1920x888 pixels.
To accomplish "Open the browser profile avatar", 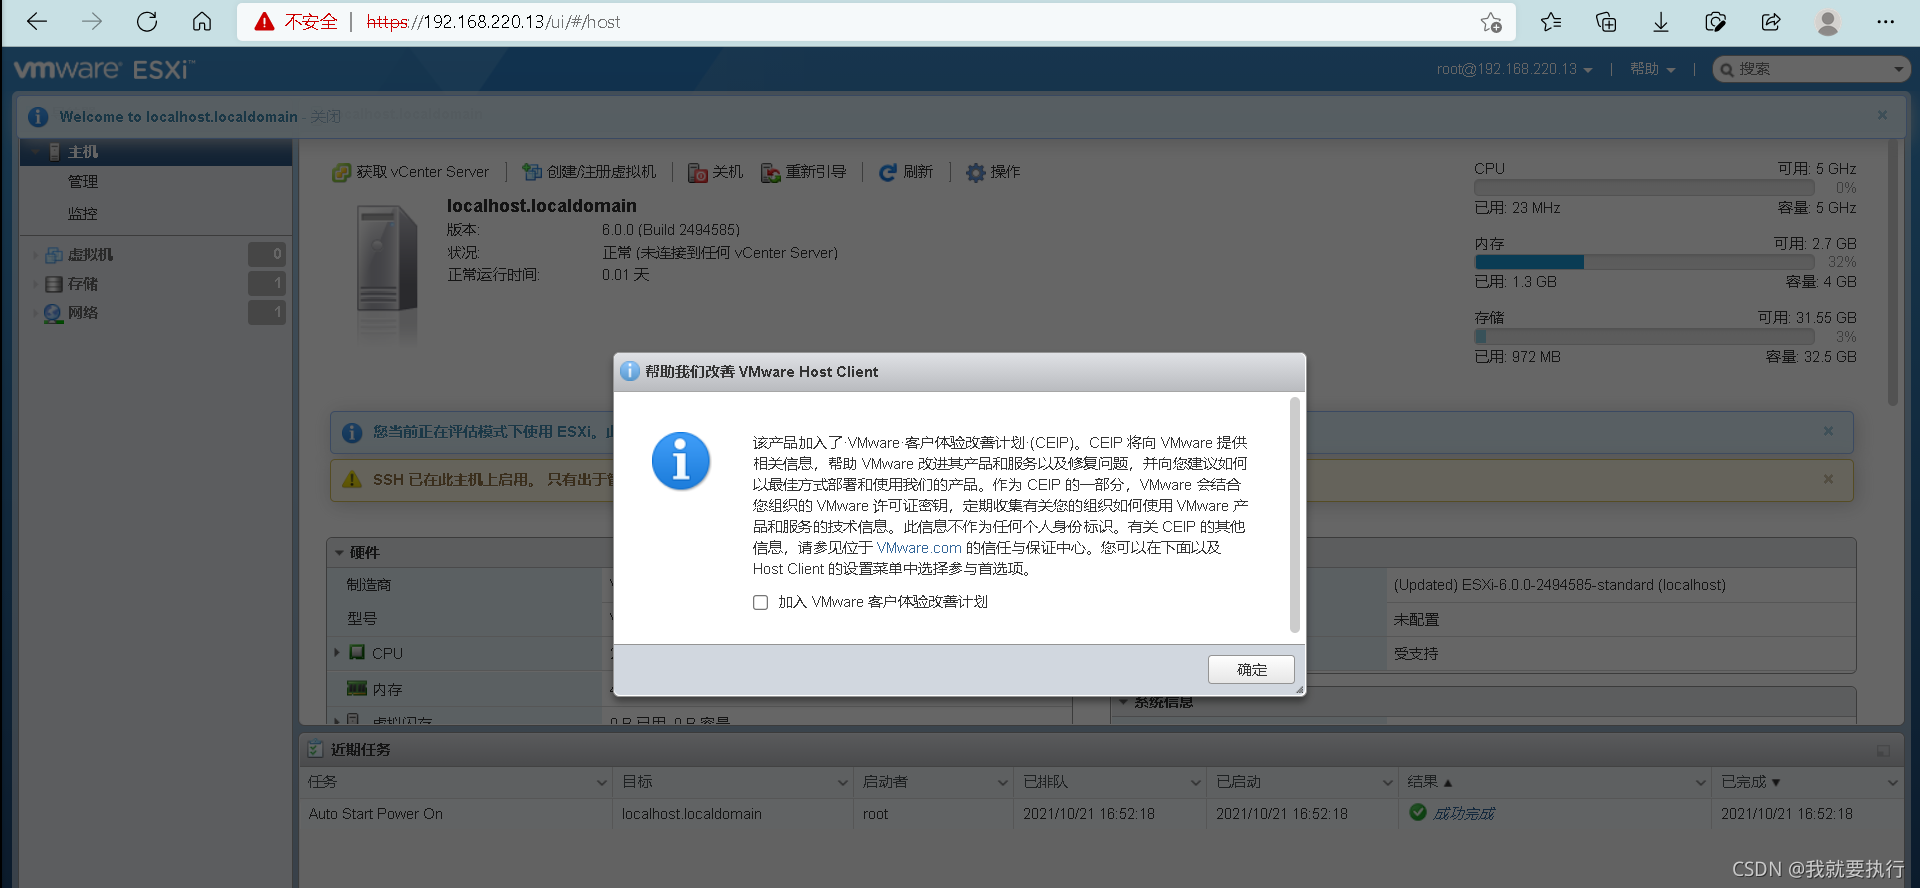I will 1828,22.
